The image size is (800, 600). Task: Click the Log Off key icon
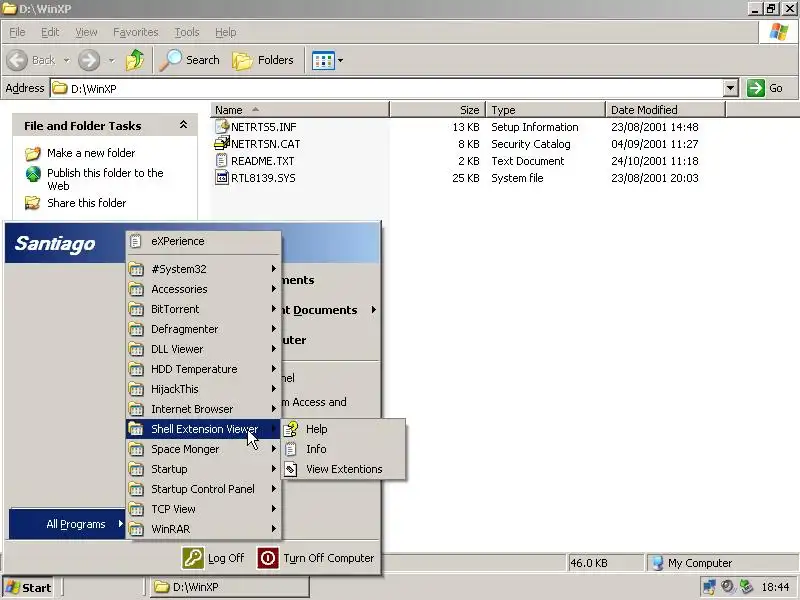[193, 558]
